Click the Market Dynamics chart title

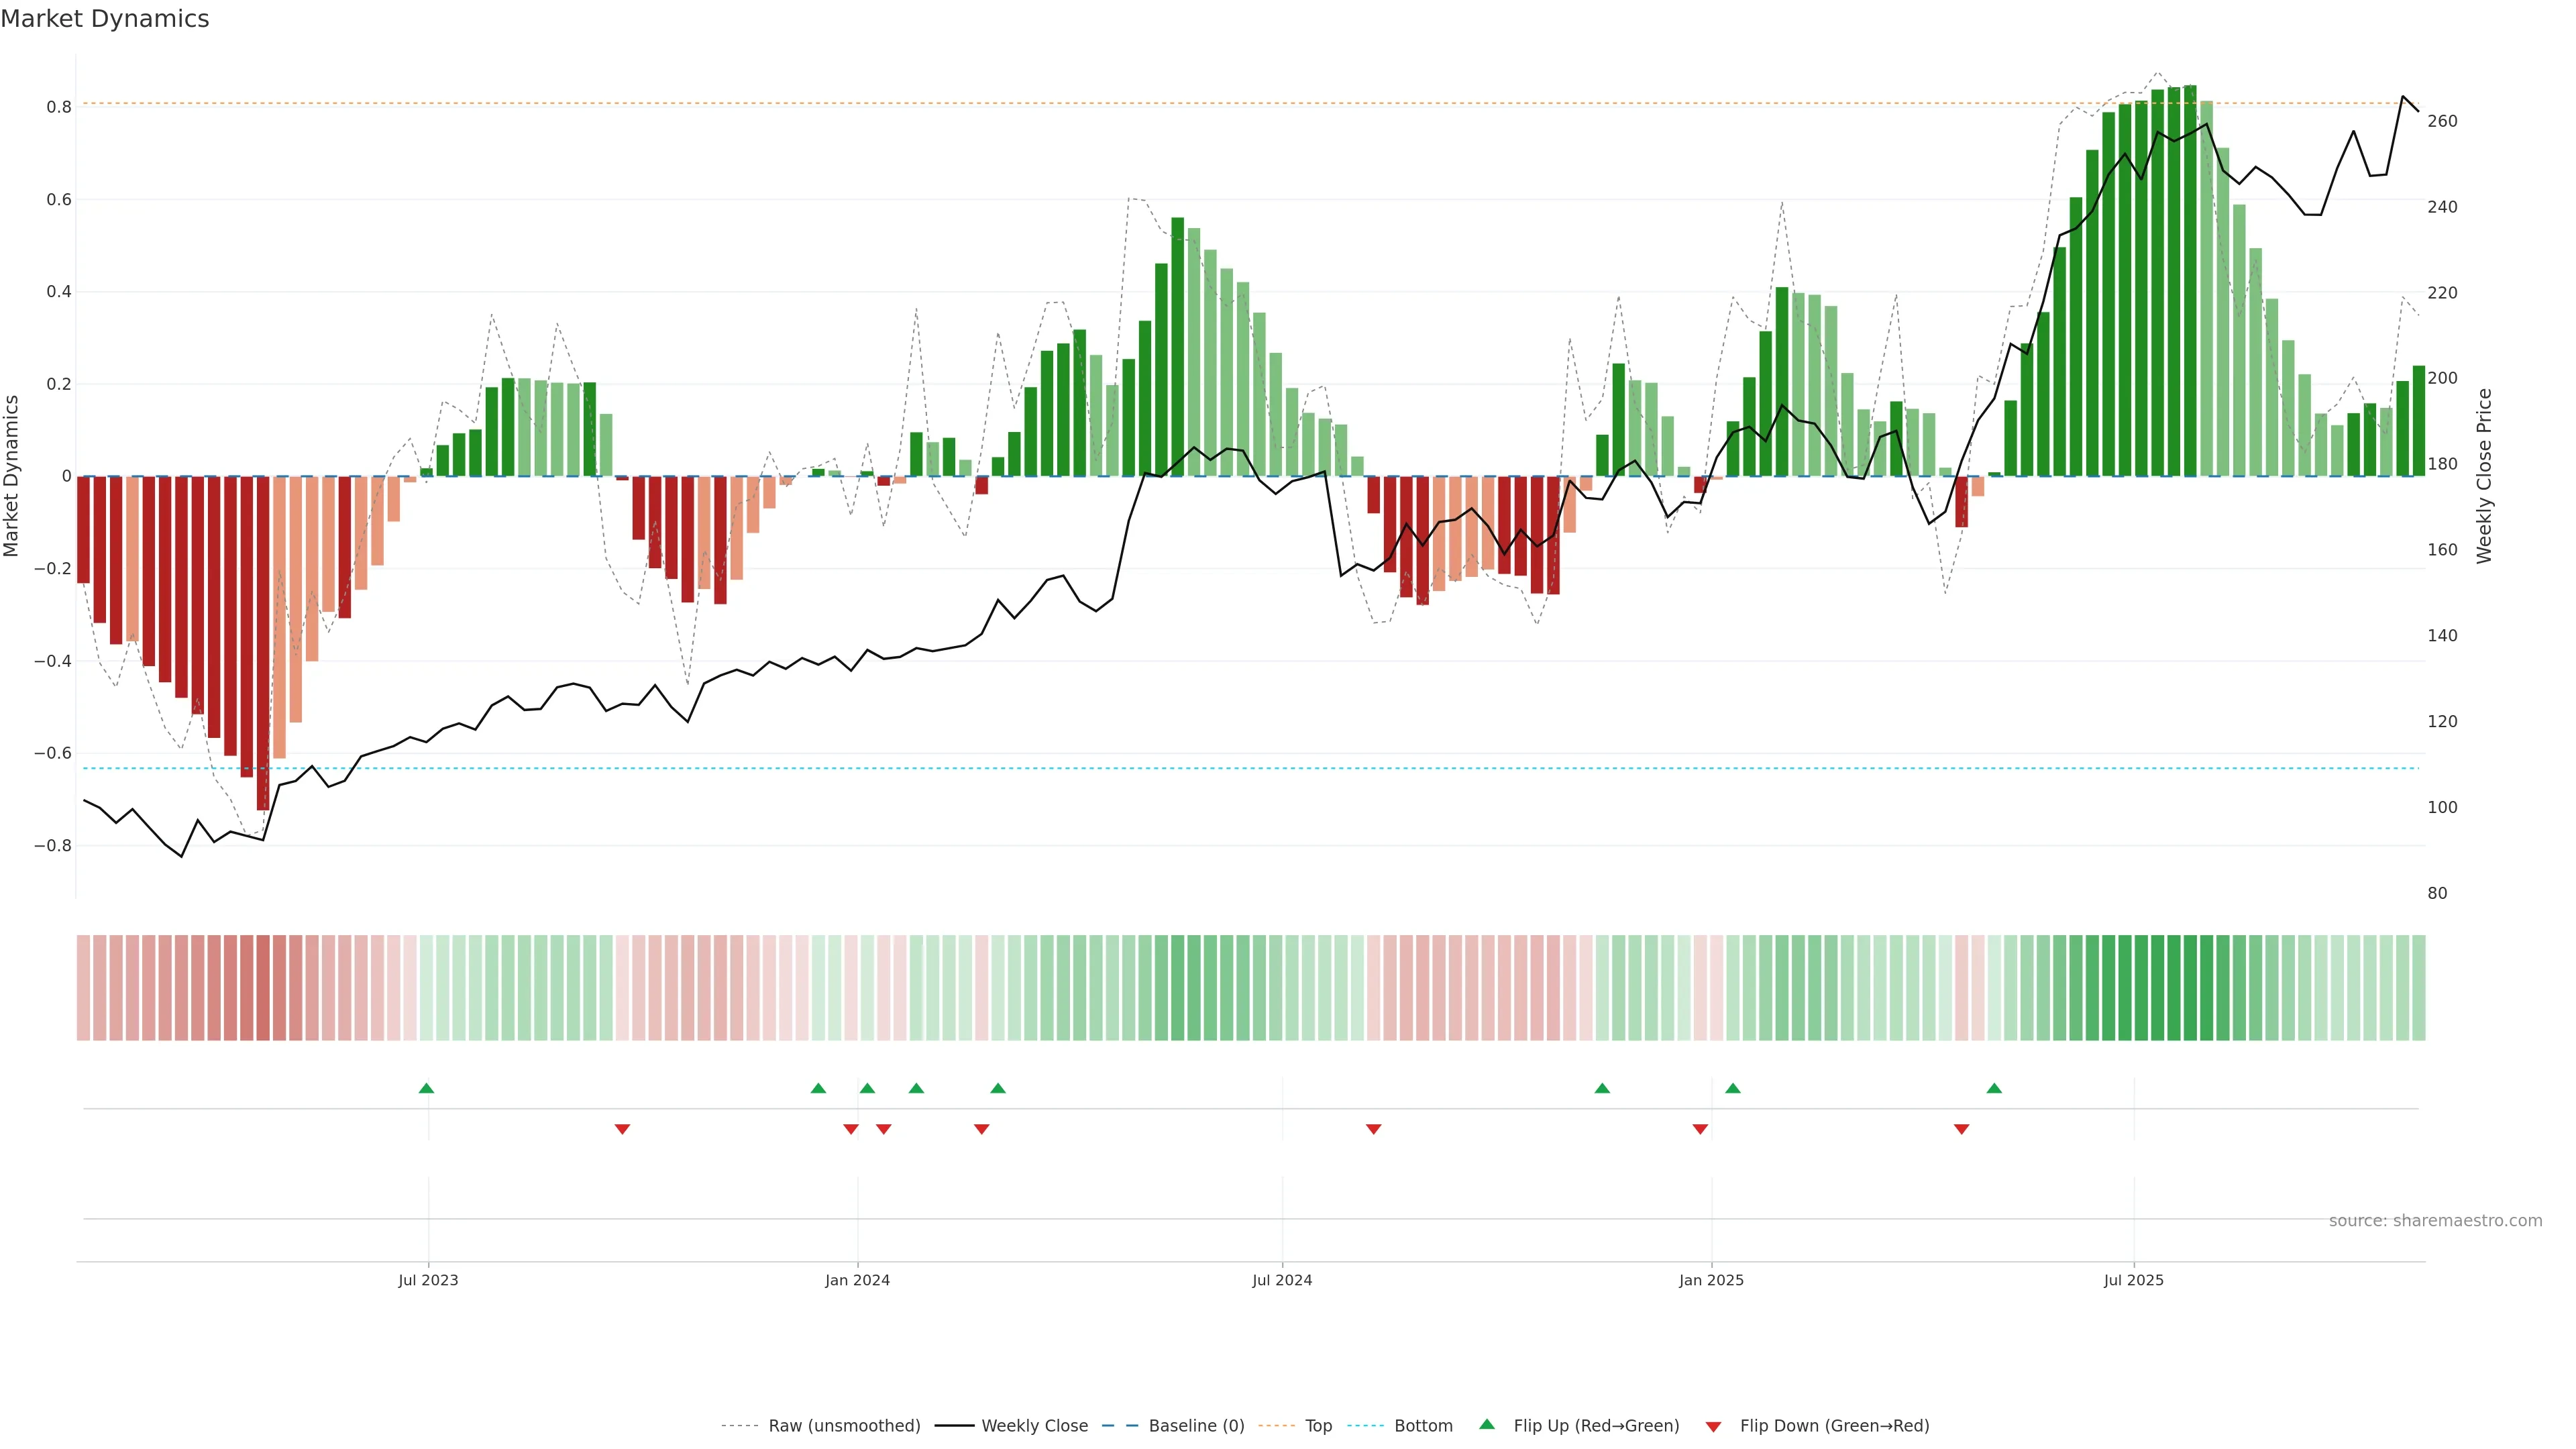point(105,19)
